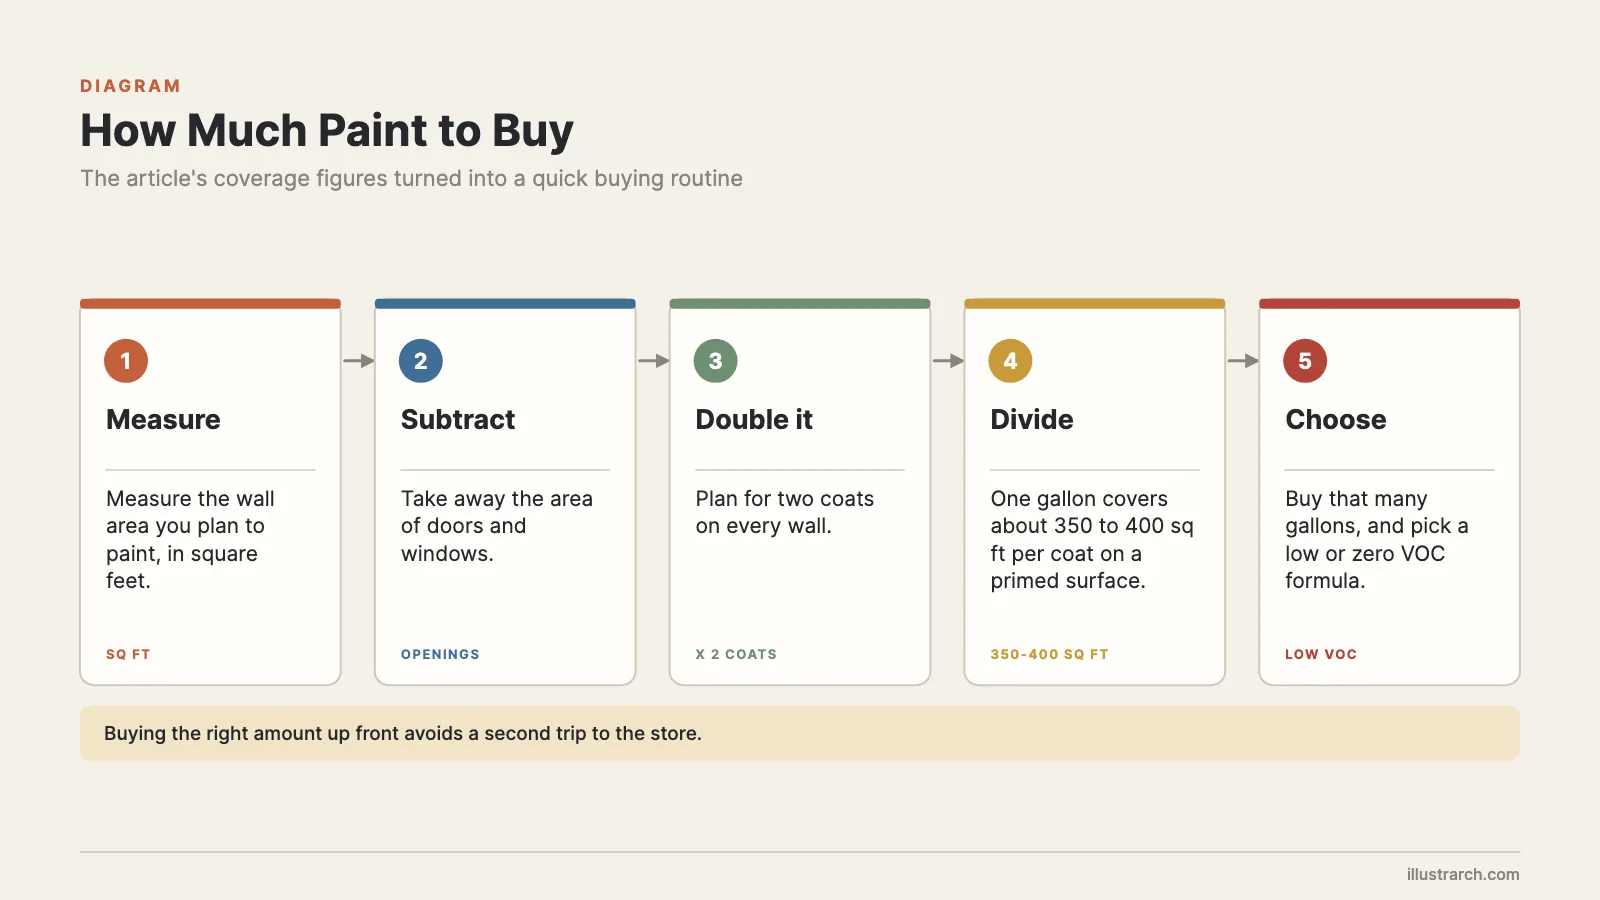Click 'One gallon covers about 350' text
The width and height of the screenshot is (1600, 900).
coord(1092,540)
